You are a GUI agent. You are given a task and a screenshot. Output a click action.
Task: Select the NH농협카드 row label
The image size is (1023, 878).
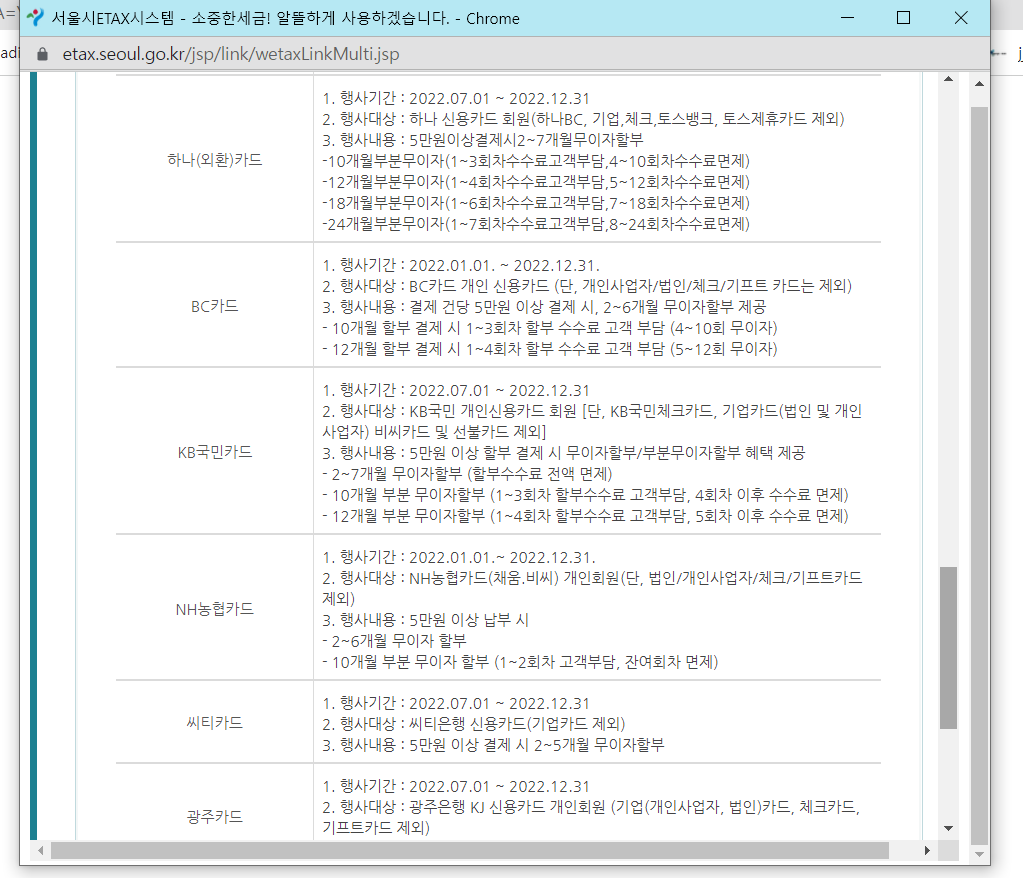(x=215, y=609)
